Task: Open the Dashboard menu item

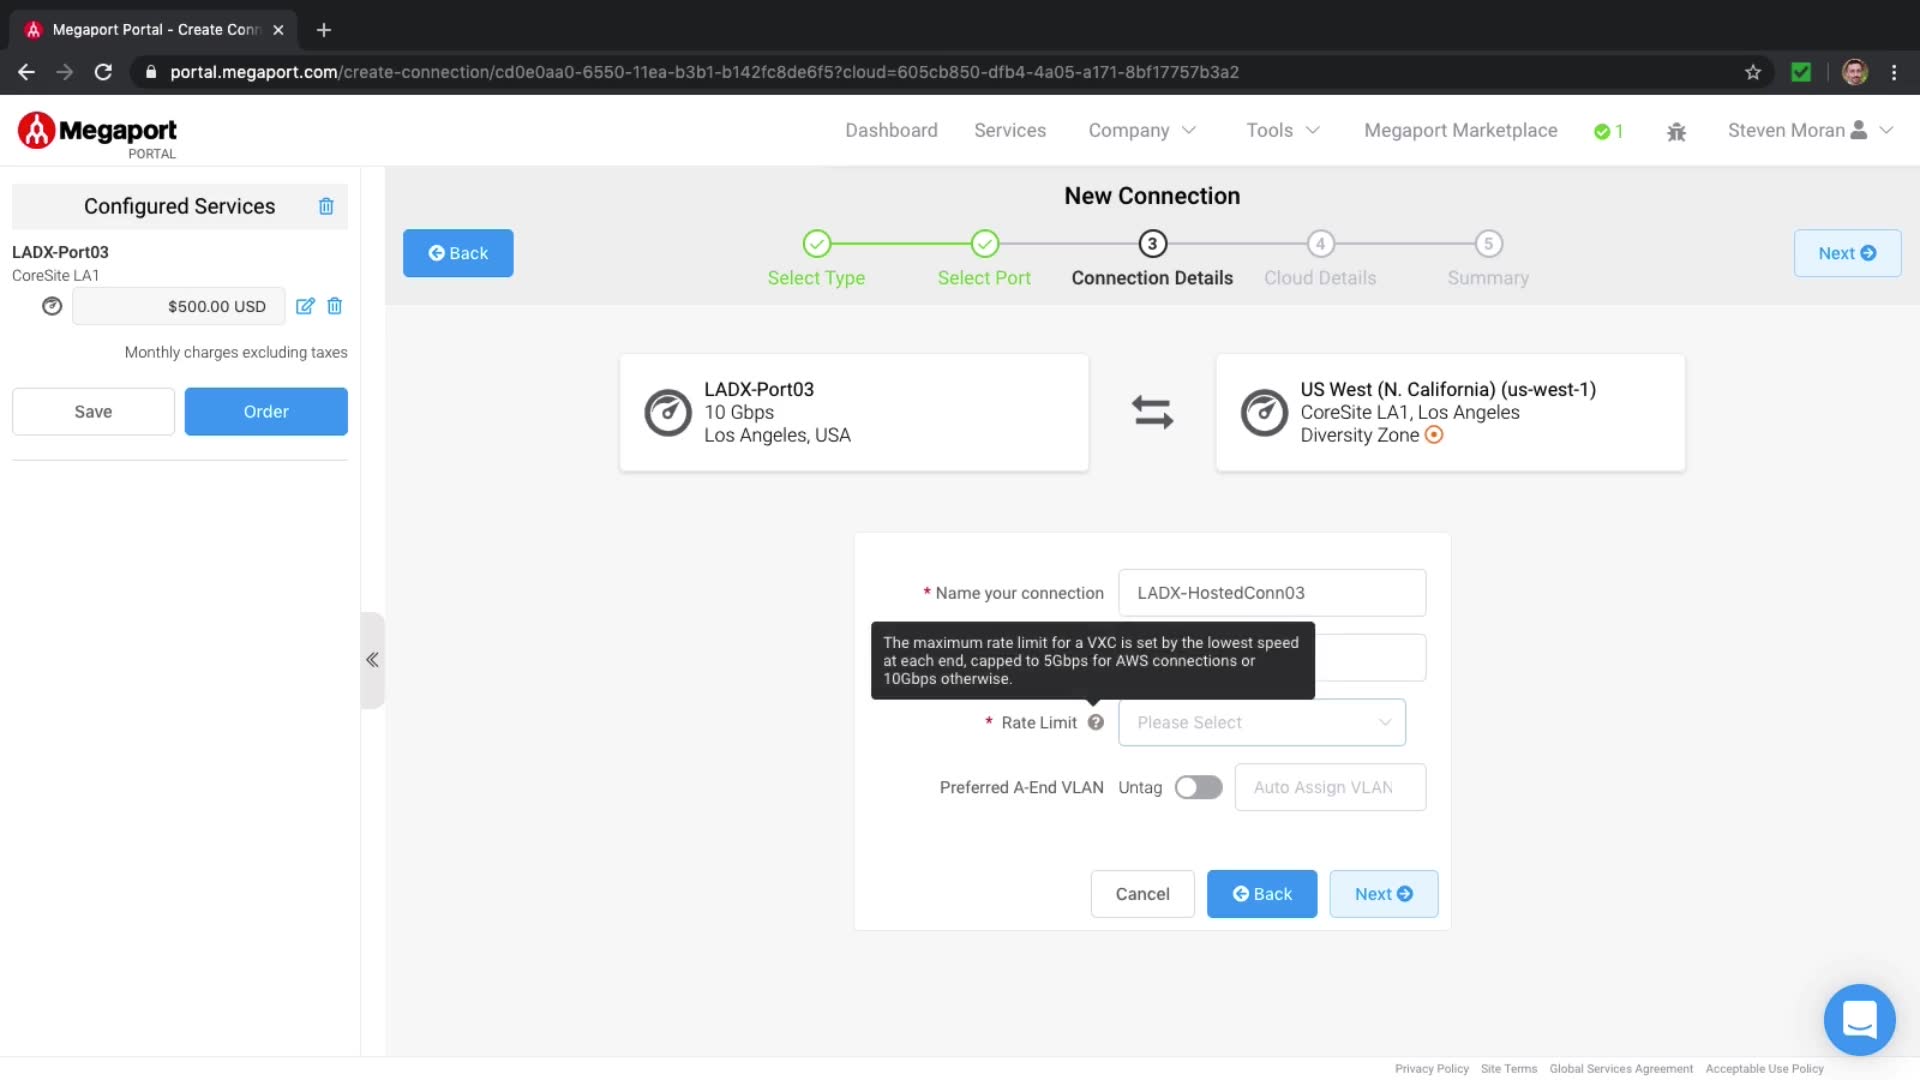Action: (x=891, y=130)
